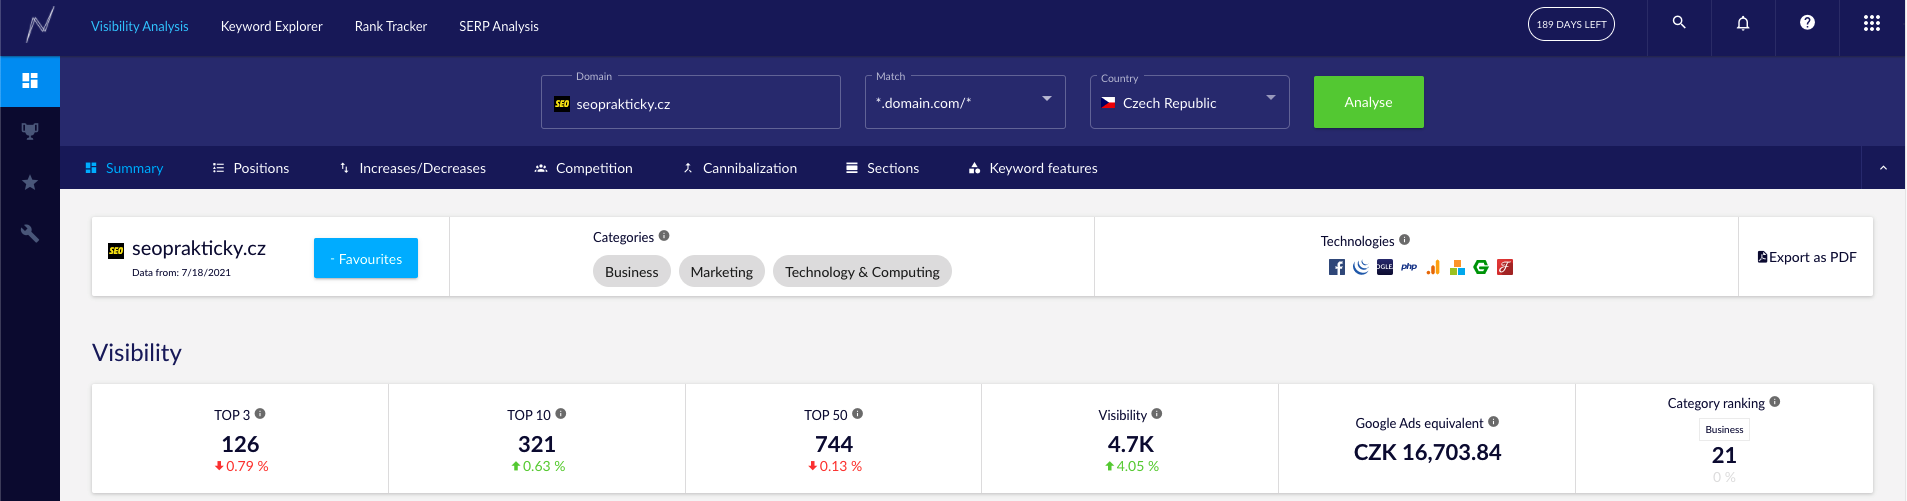Collapse the search panel with chevron up
Screen dimensions: 1907x501
[x=1884, y=168]
